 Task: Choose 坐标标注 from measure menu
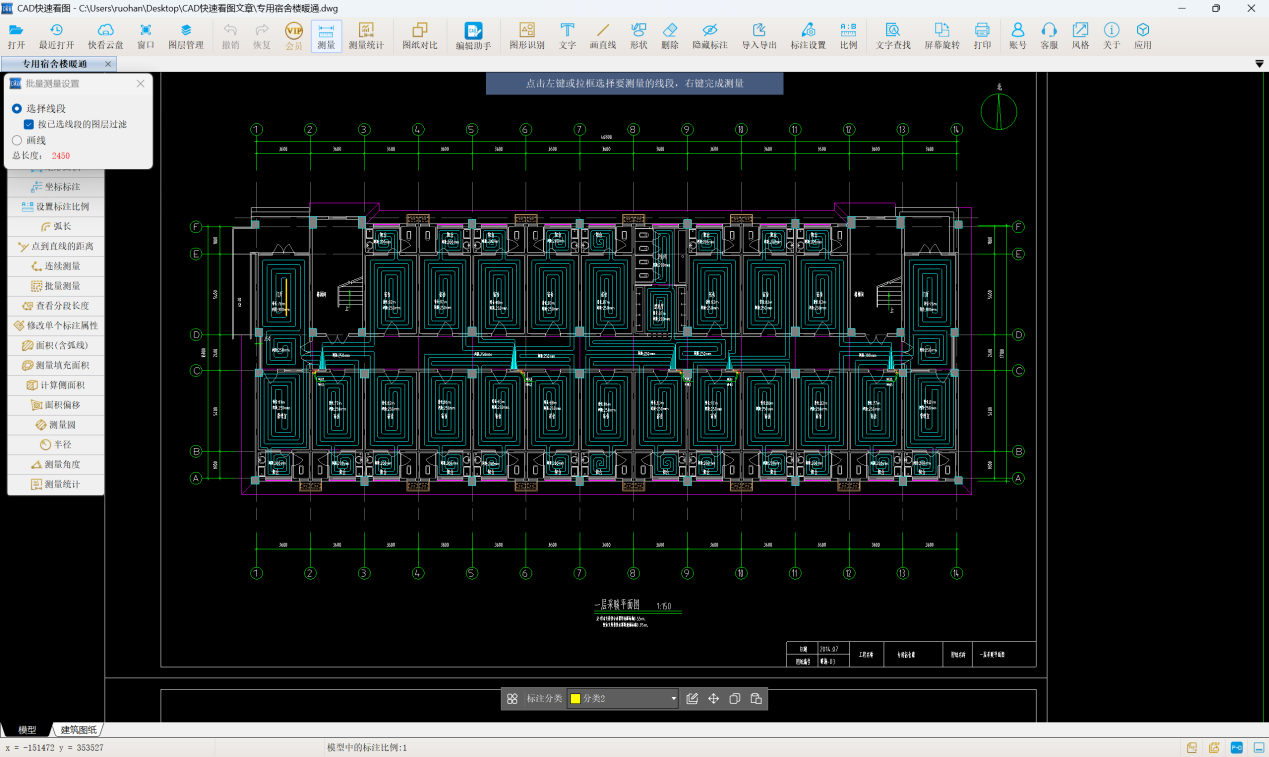[56, 187]
